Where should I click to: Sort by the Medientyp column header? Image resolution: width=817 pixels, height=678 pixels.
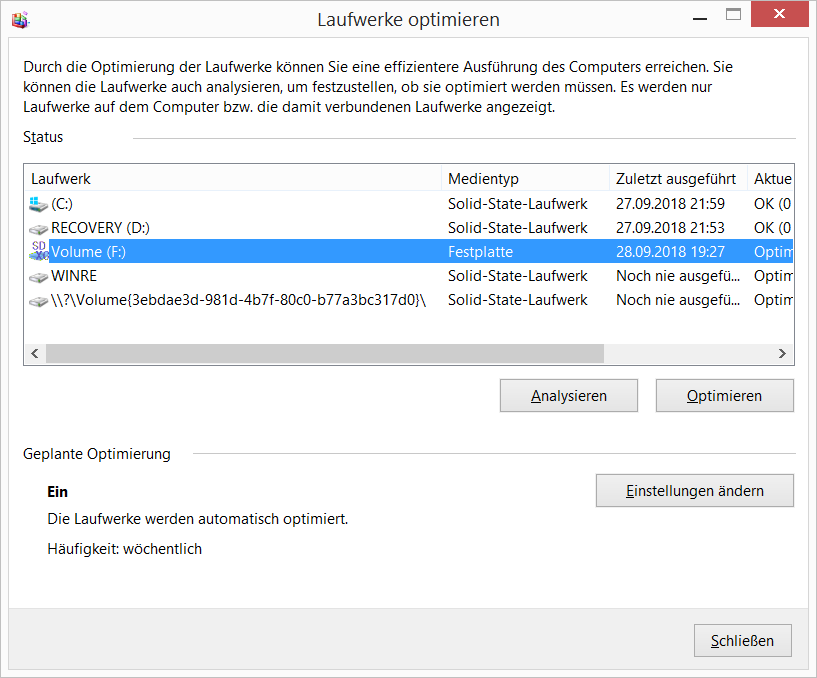click(525, 179)
